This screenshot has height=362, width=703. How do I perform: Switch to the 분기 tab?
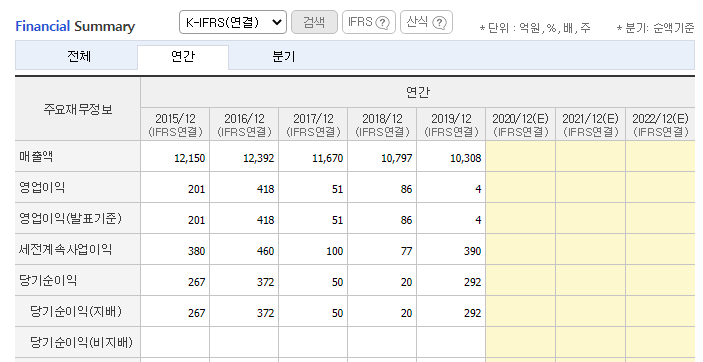[283, 57]
